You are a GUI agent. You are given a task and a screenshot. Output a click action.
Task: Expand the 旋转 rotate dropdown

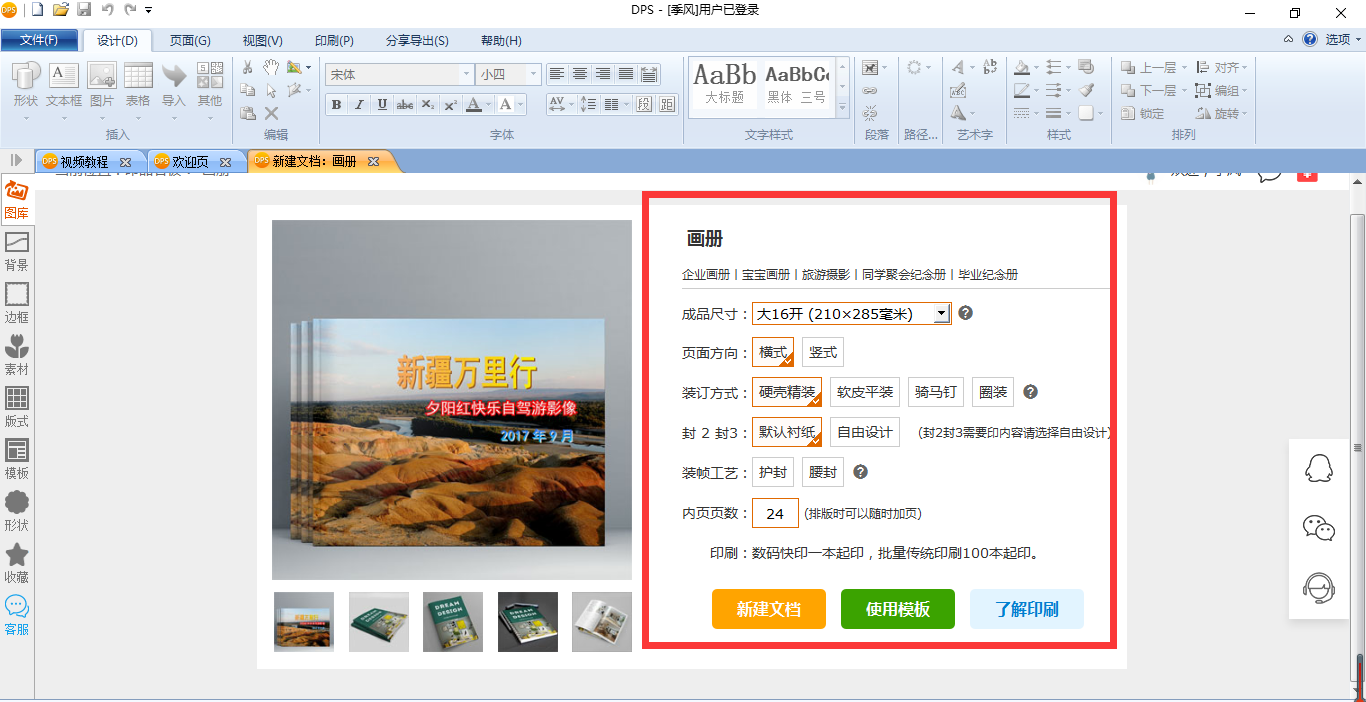point(1245,113)
